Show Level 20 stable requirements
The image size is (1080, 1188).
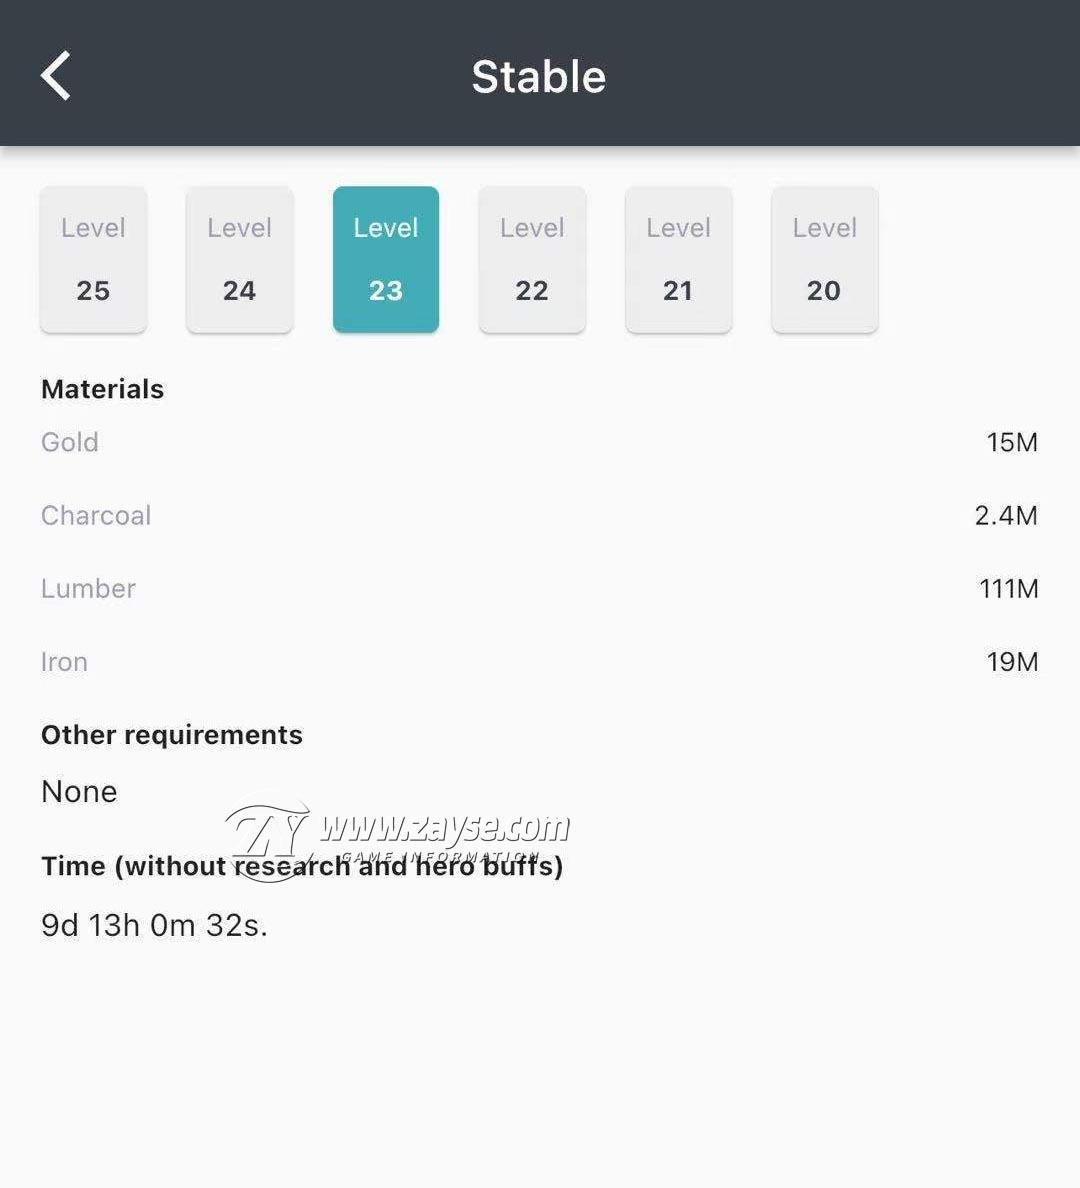825,259
